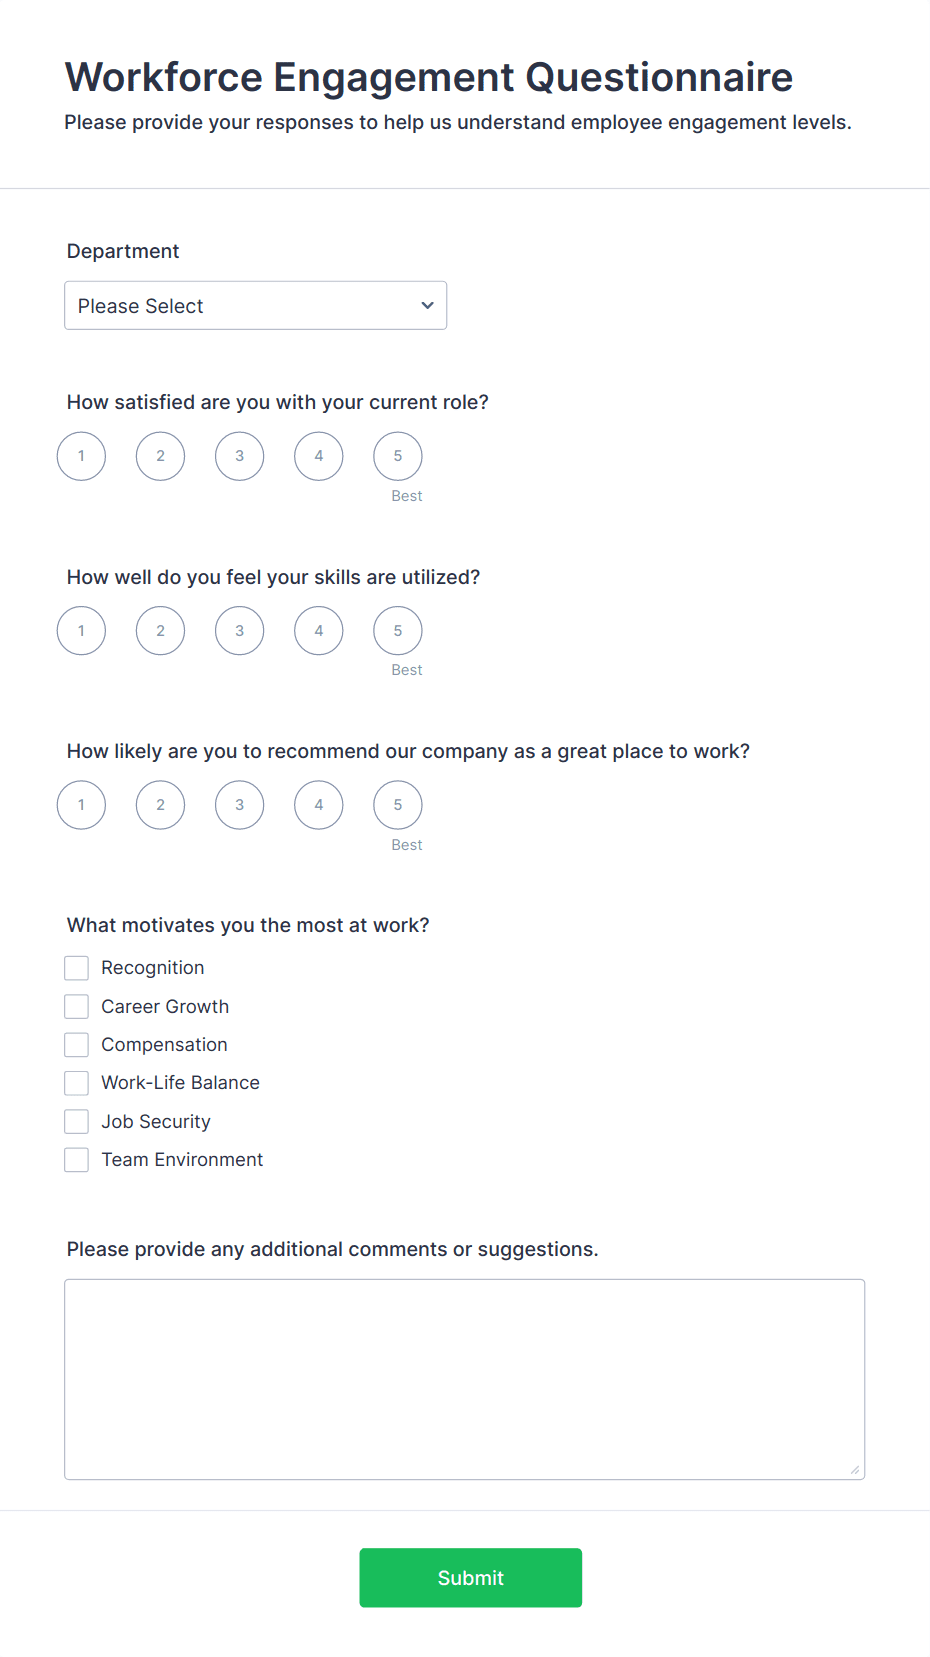
Task: Select 5 for recommending company
Action: (x=397, y=805)
